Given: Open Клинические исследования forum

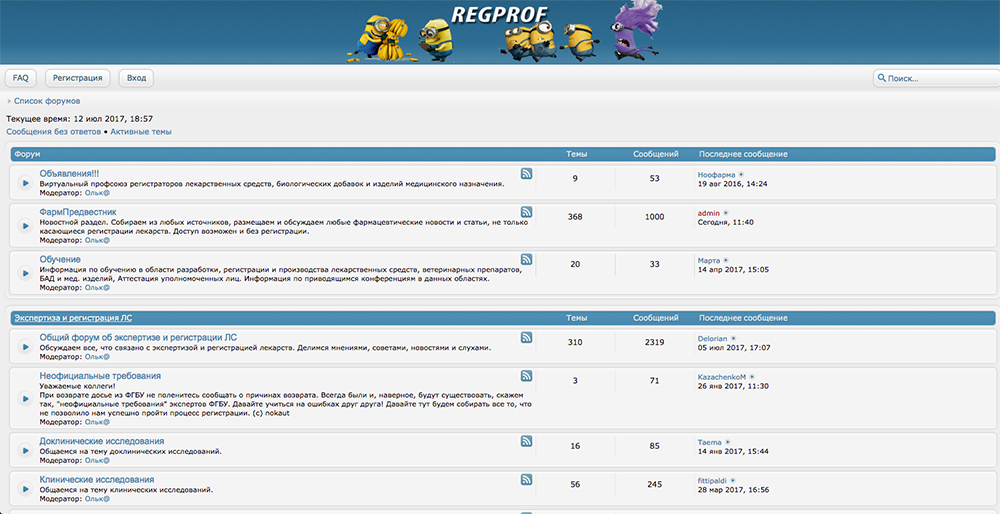Looking at the screenshot, I should tap(96, 479).
